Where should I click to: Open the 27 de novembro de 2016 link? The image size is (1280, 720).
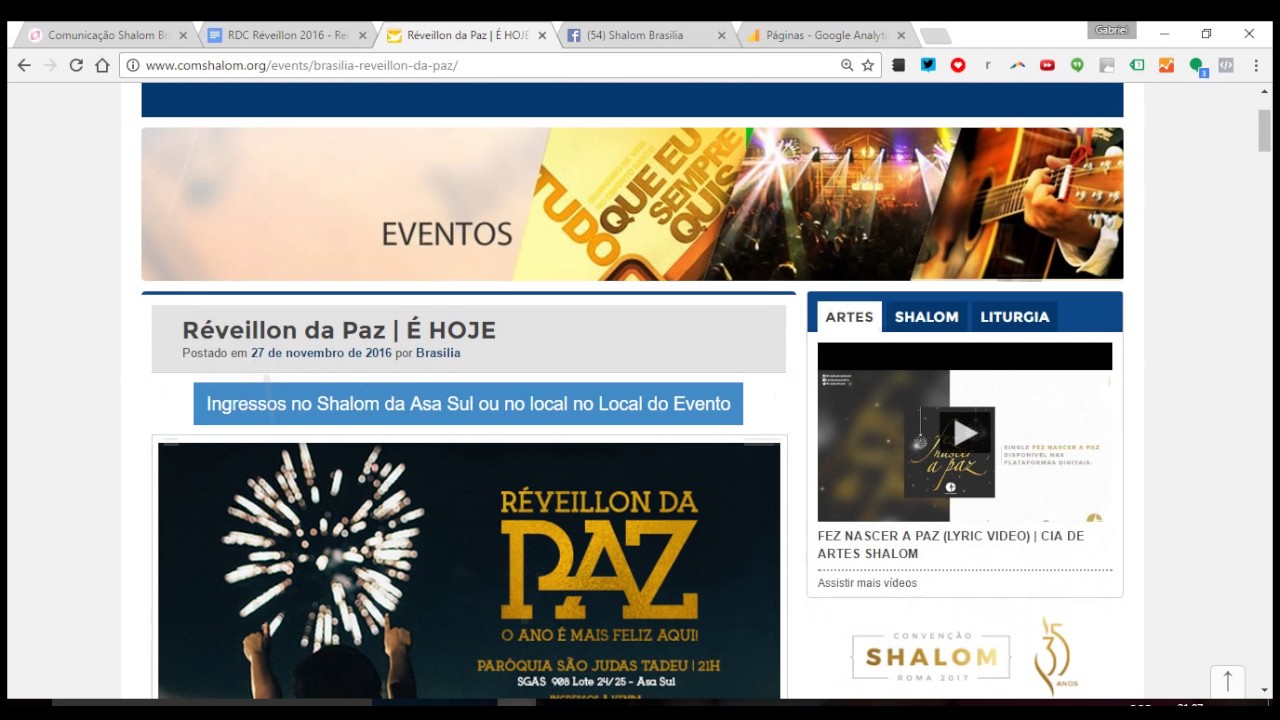click(321, 353)
